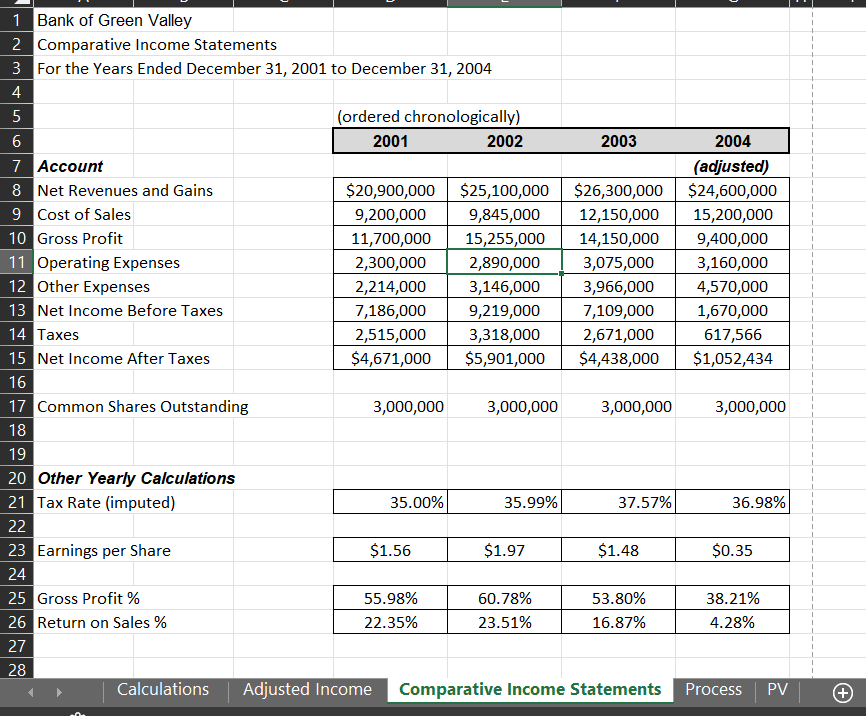Click the 4.28% return on sales cell
866x716 pixels.
(x=732, y=623)
